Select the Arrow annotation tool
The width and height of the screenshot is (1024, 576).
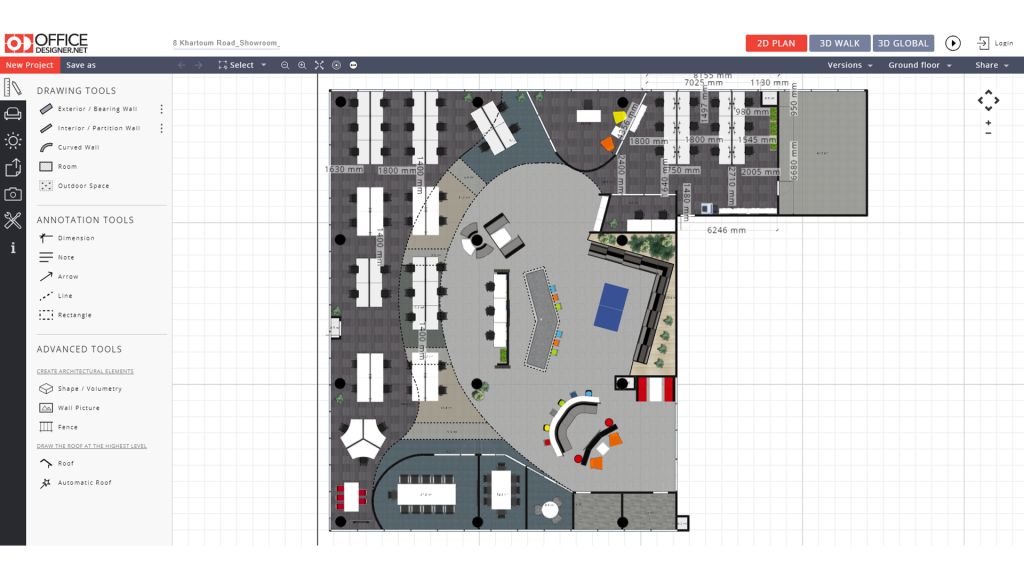(59, 276)
